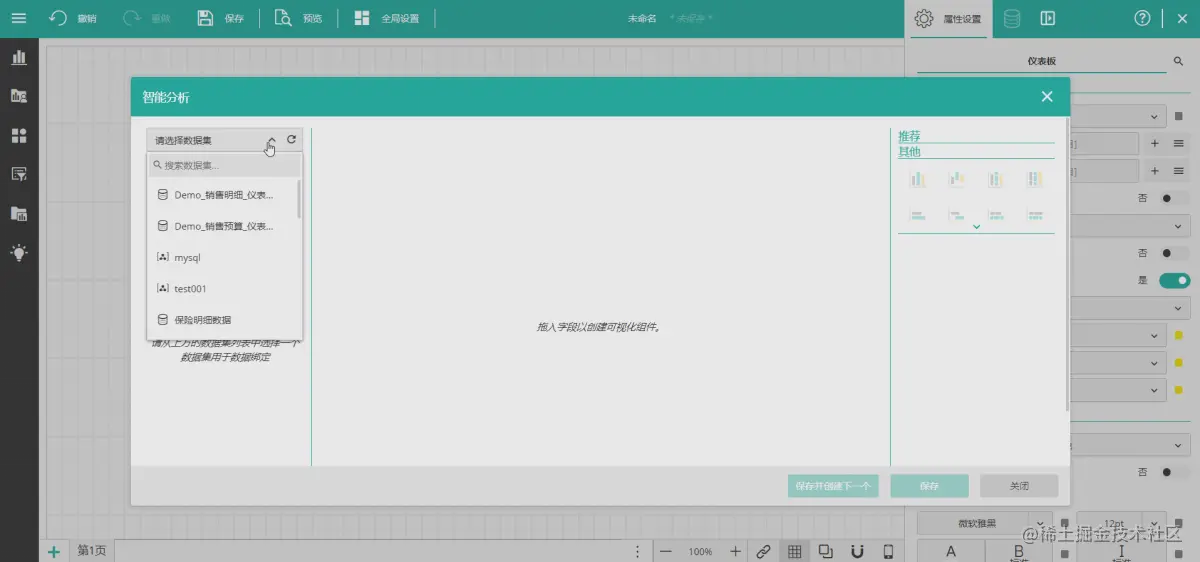
Task: Collapse the 请选择数据集 dropdown
Action: click(270, 140)
